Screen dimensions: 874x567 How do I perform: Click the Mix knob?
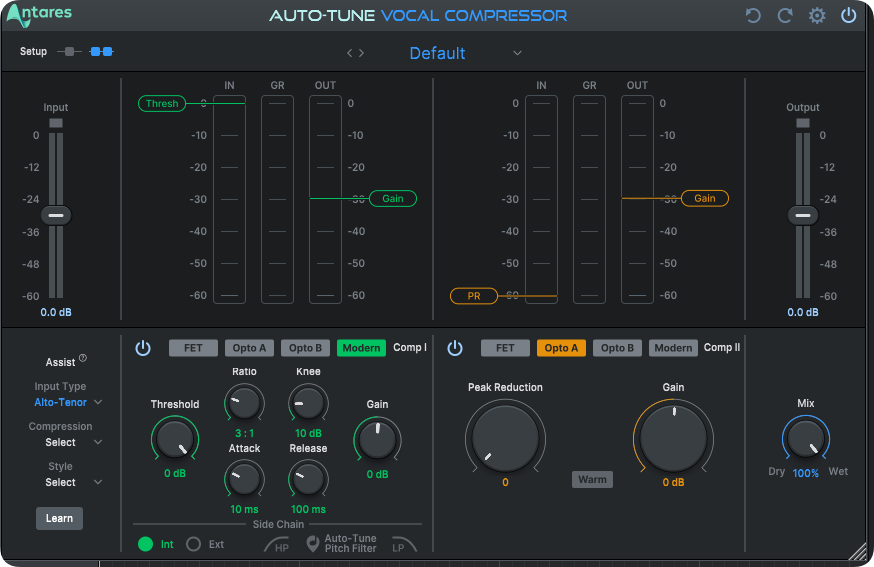806,438
